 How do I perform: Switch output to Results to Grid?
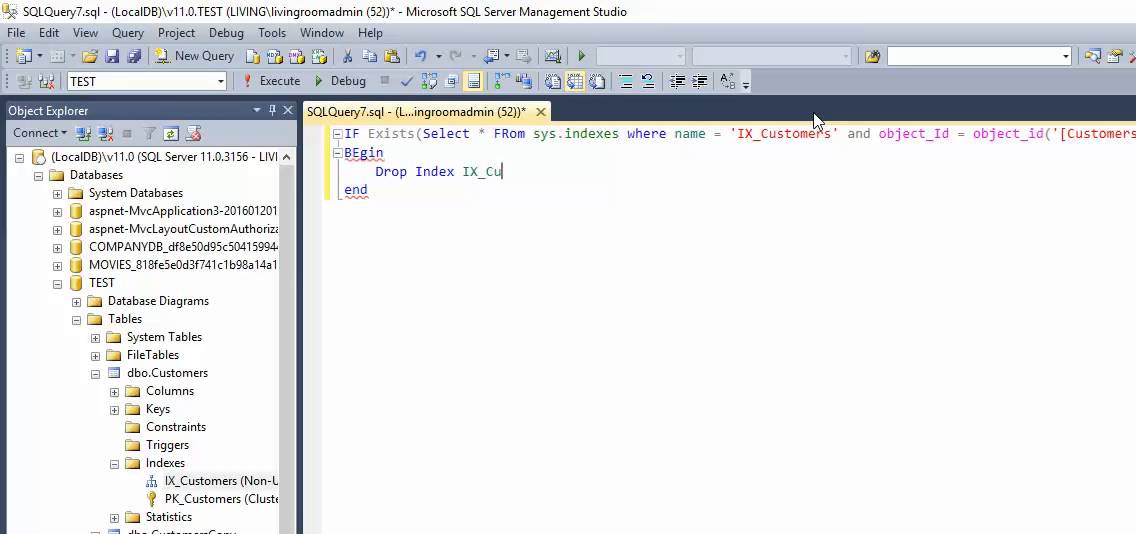575,81
